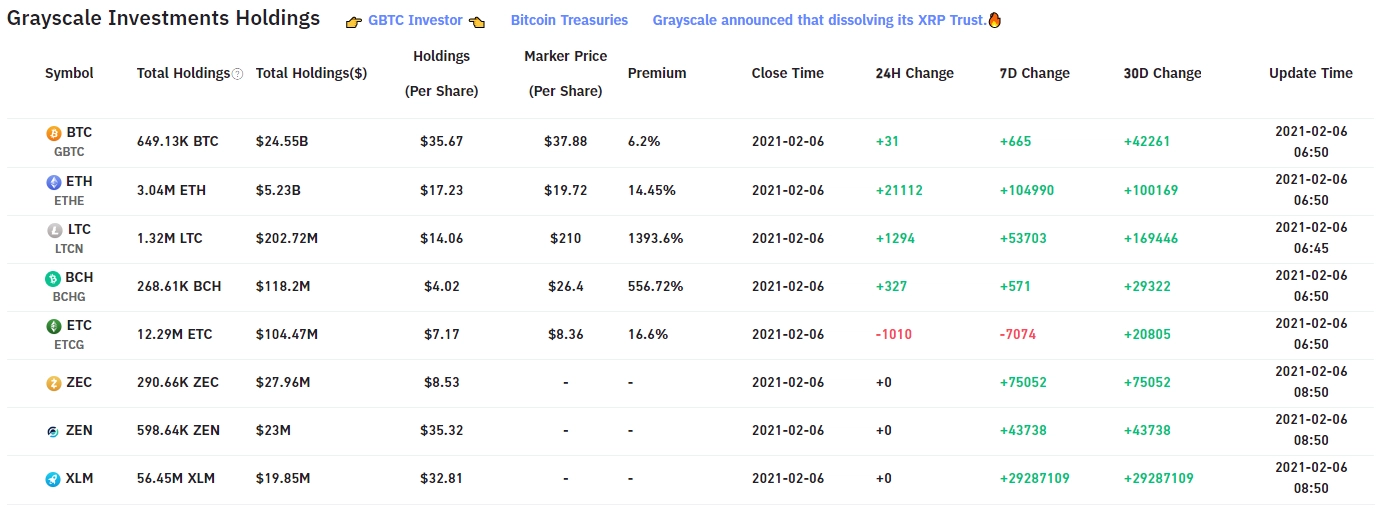This screenshot has height=509, width=1383.
Task: Click the 598.64K ZEN holdings value
Action: [x=179, y=430]
